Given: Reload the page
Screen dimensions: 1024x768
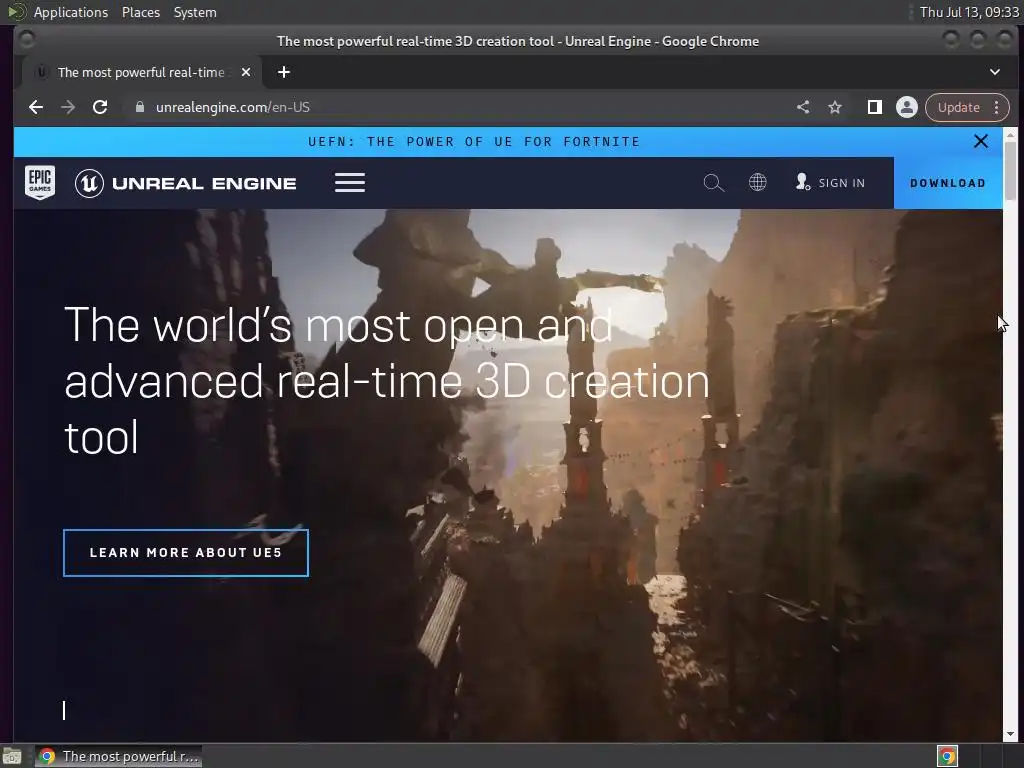Looking at the screenshot, I should [100, 107].
